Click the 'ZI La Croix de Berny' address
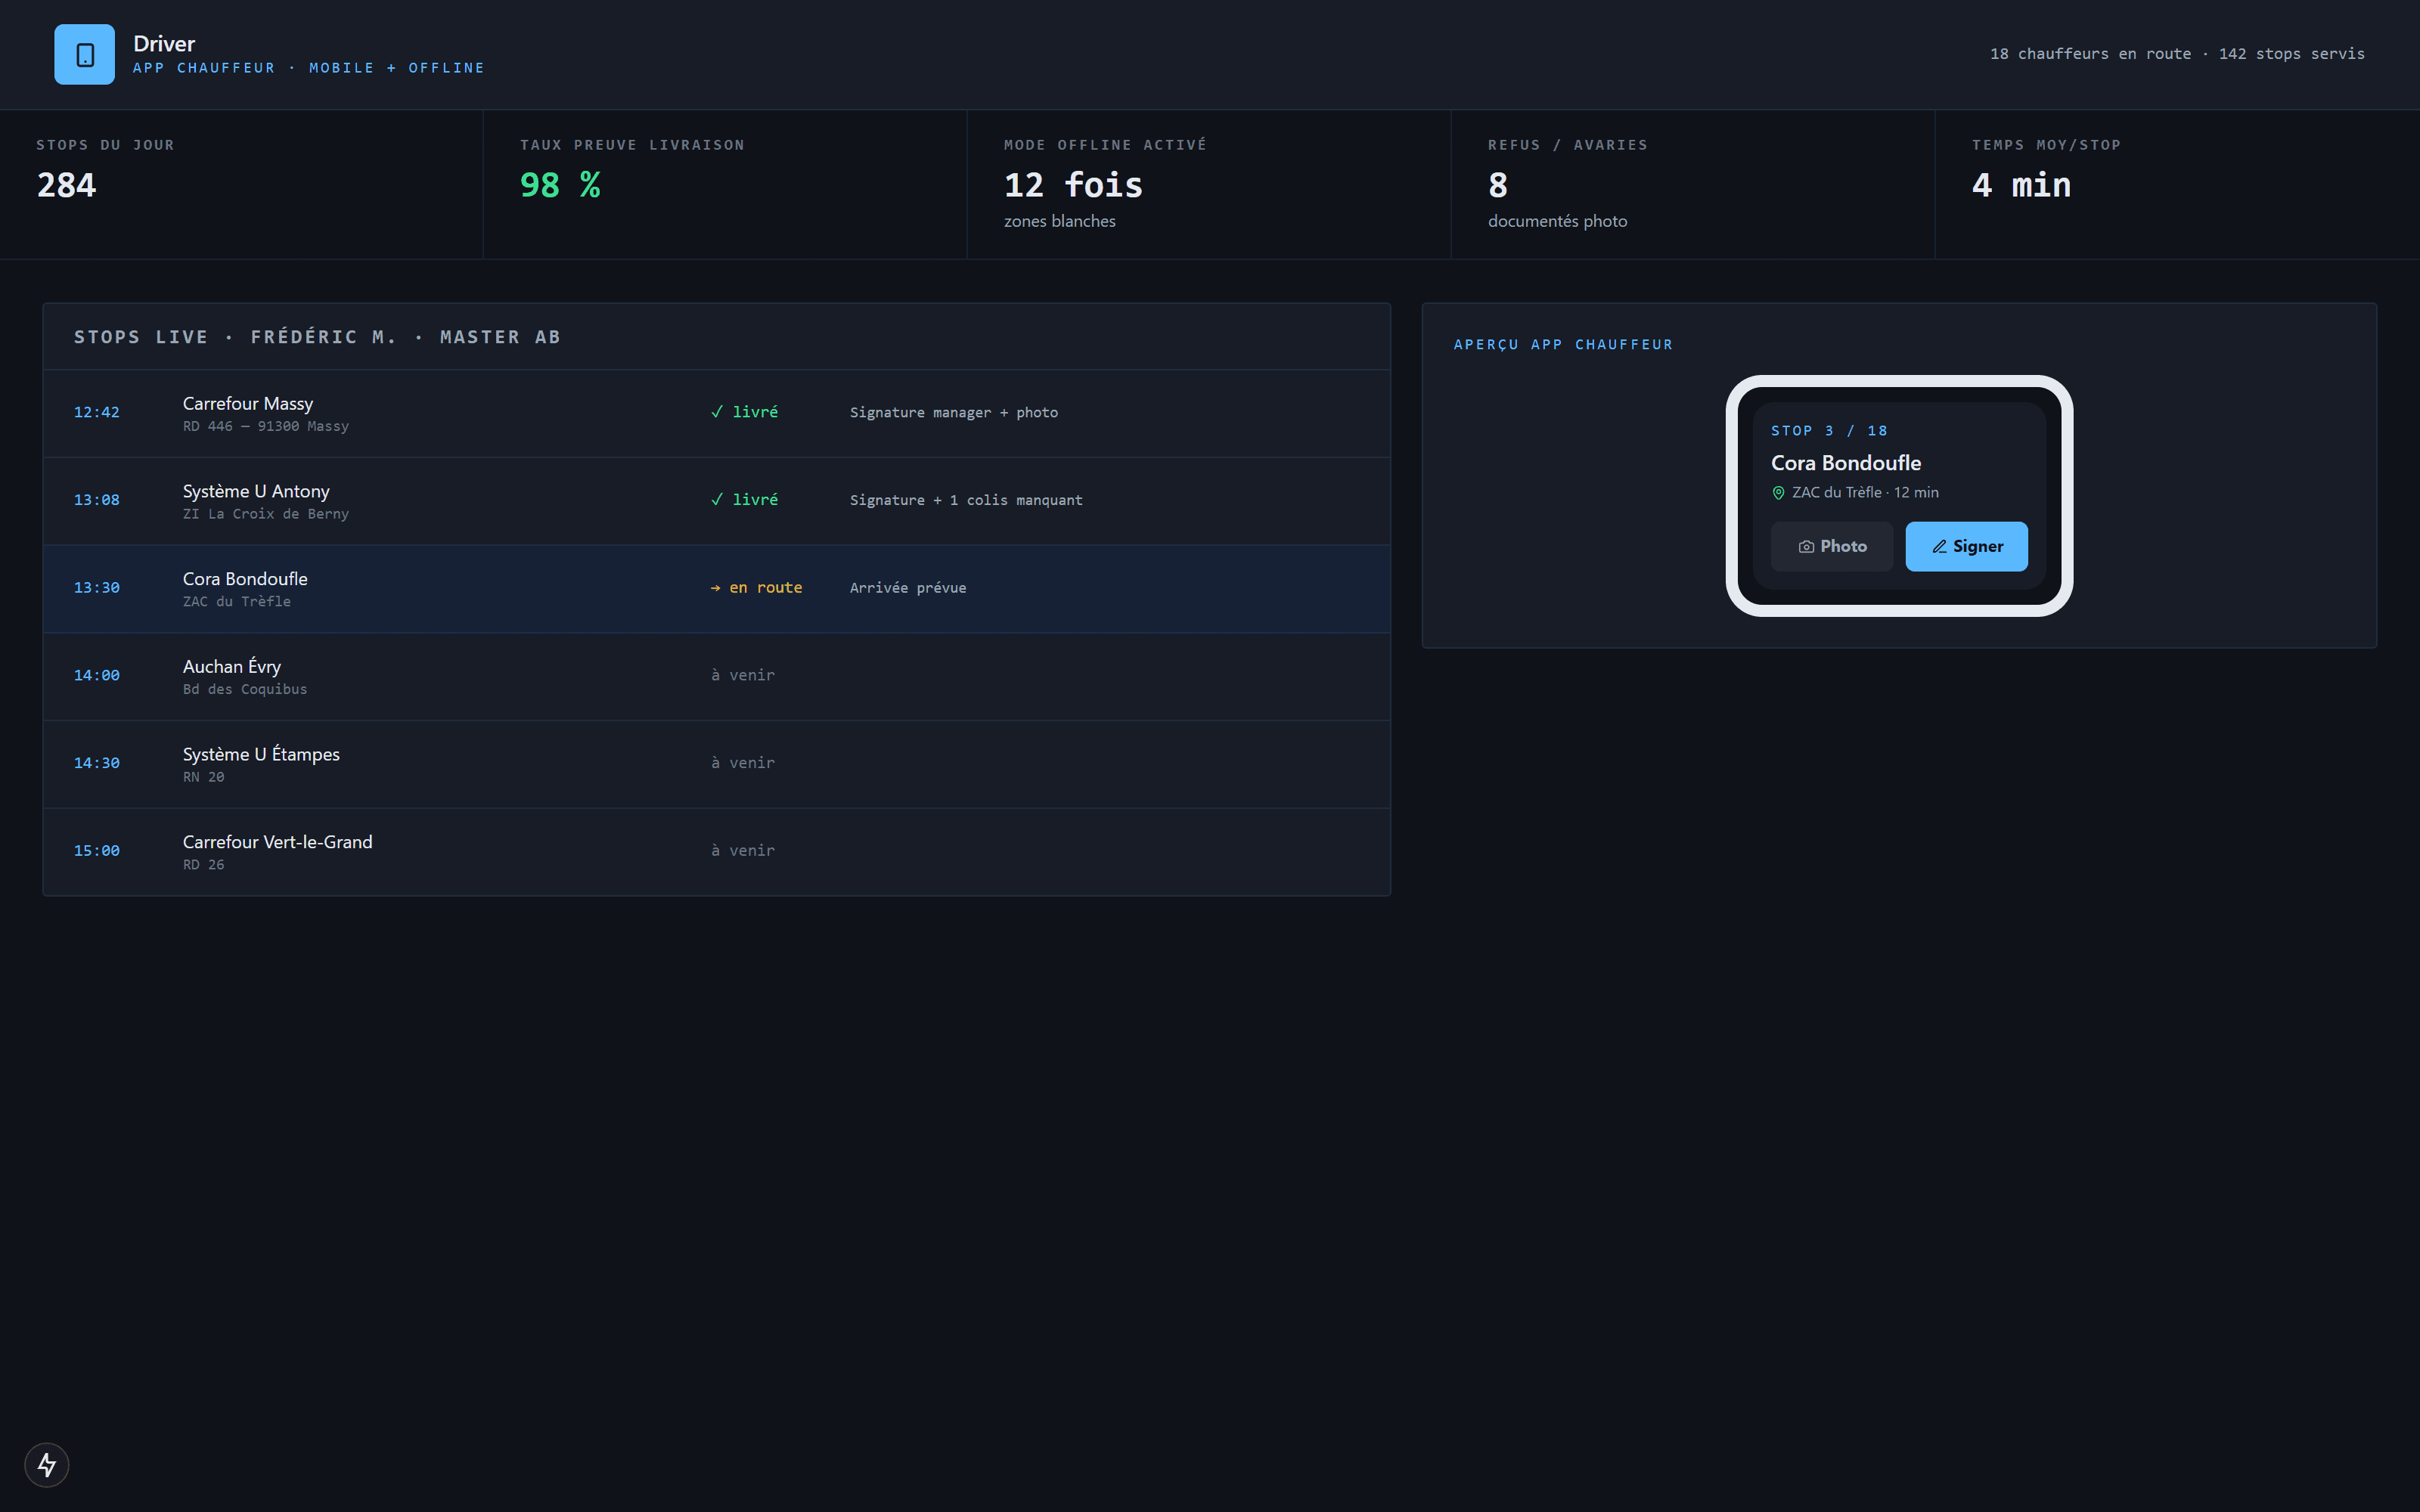The width and height of the screenshot is (2420, 1512). 266,514
